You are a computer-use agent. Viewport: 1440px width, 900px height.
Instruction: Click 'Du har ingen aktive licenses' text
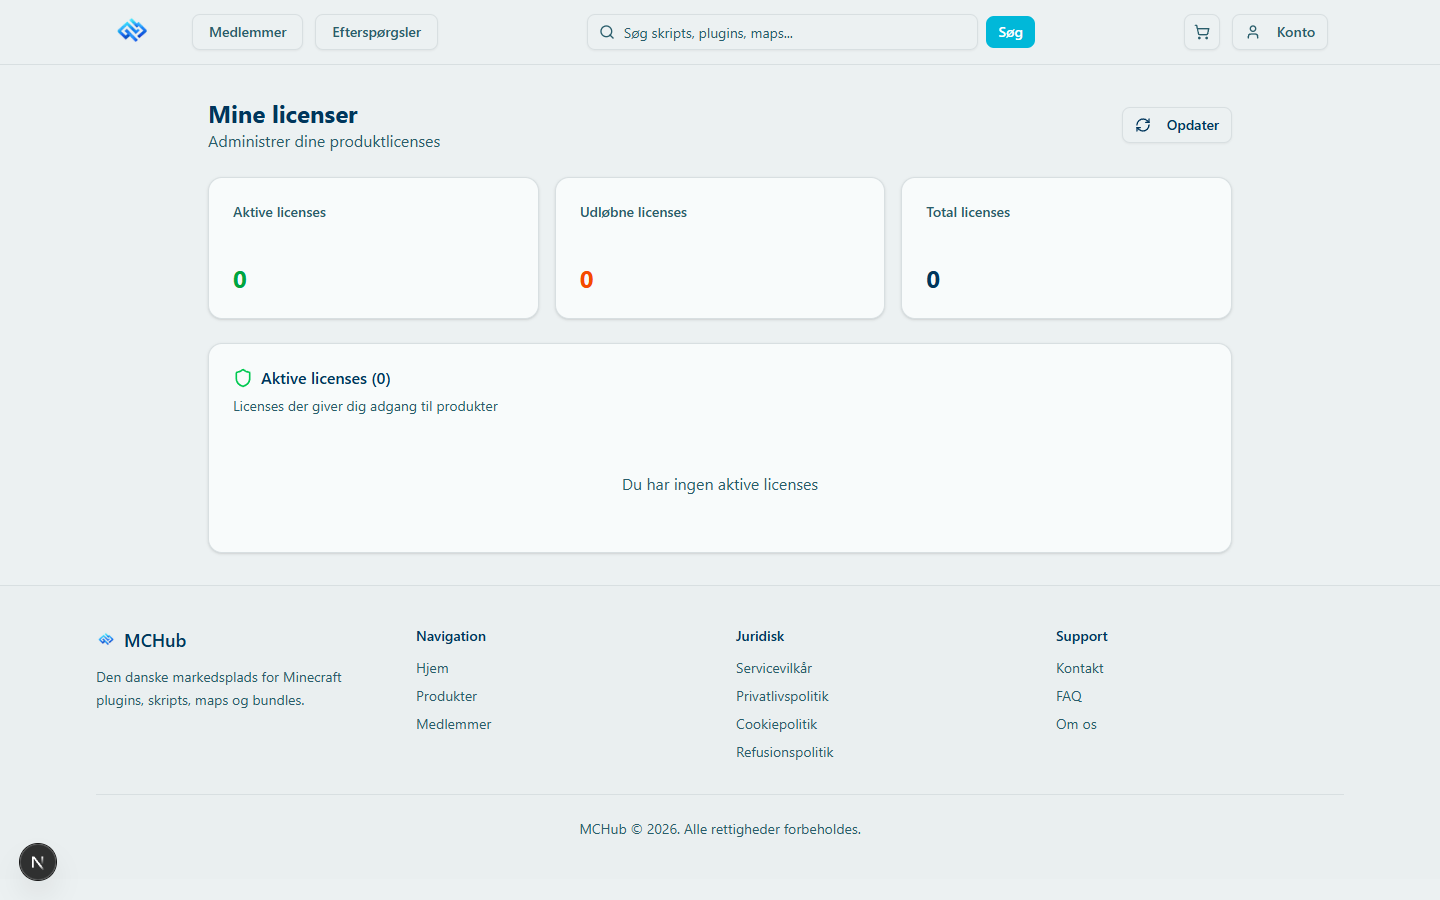[720, 484]
